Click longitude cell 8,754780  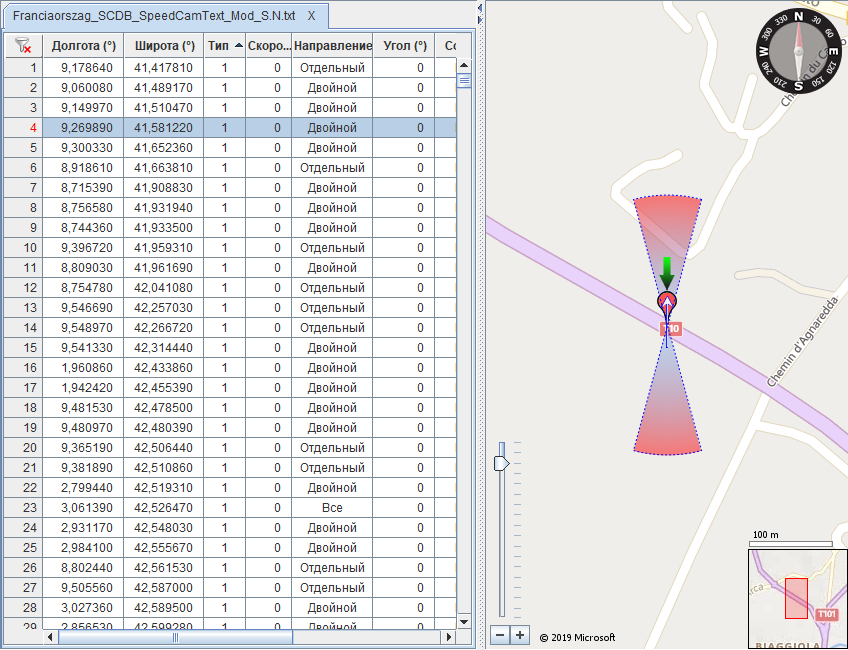click(x=84, y=288)
